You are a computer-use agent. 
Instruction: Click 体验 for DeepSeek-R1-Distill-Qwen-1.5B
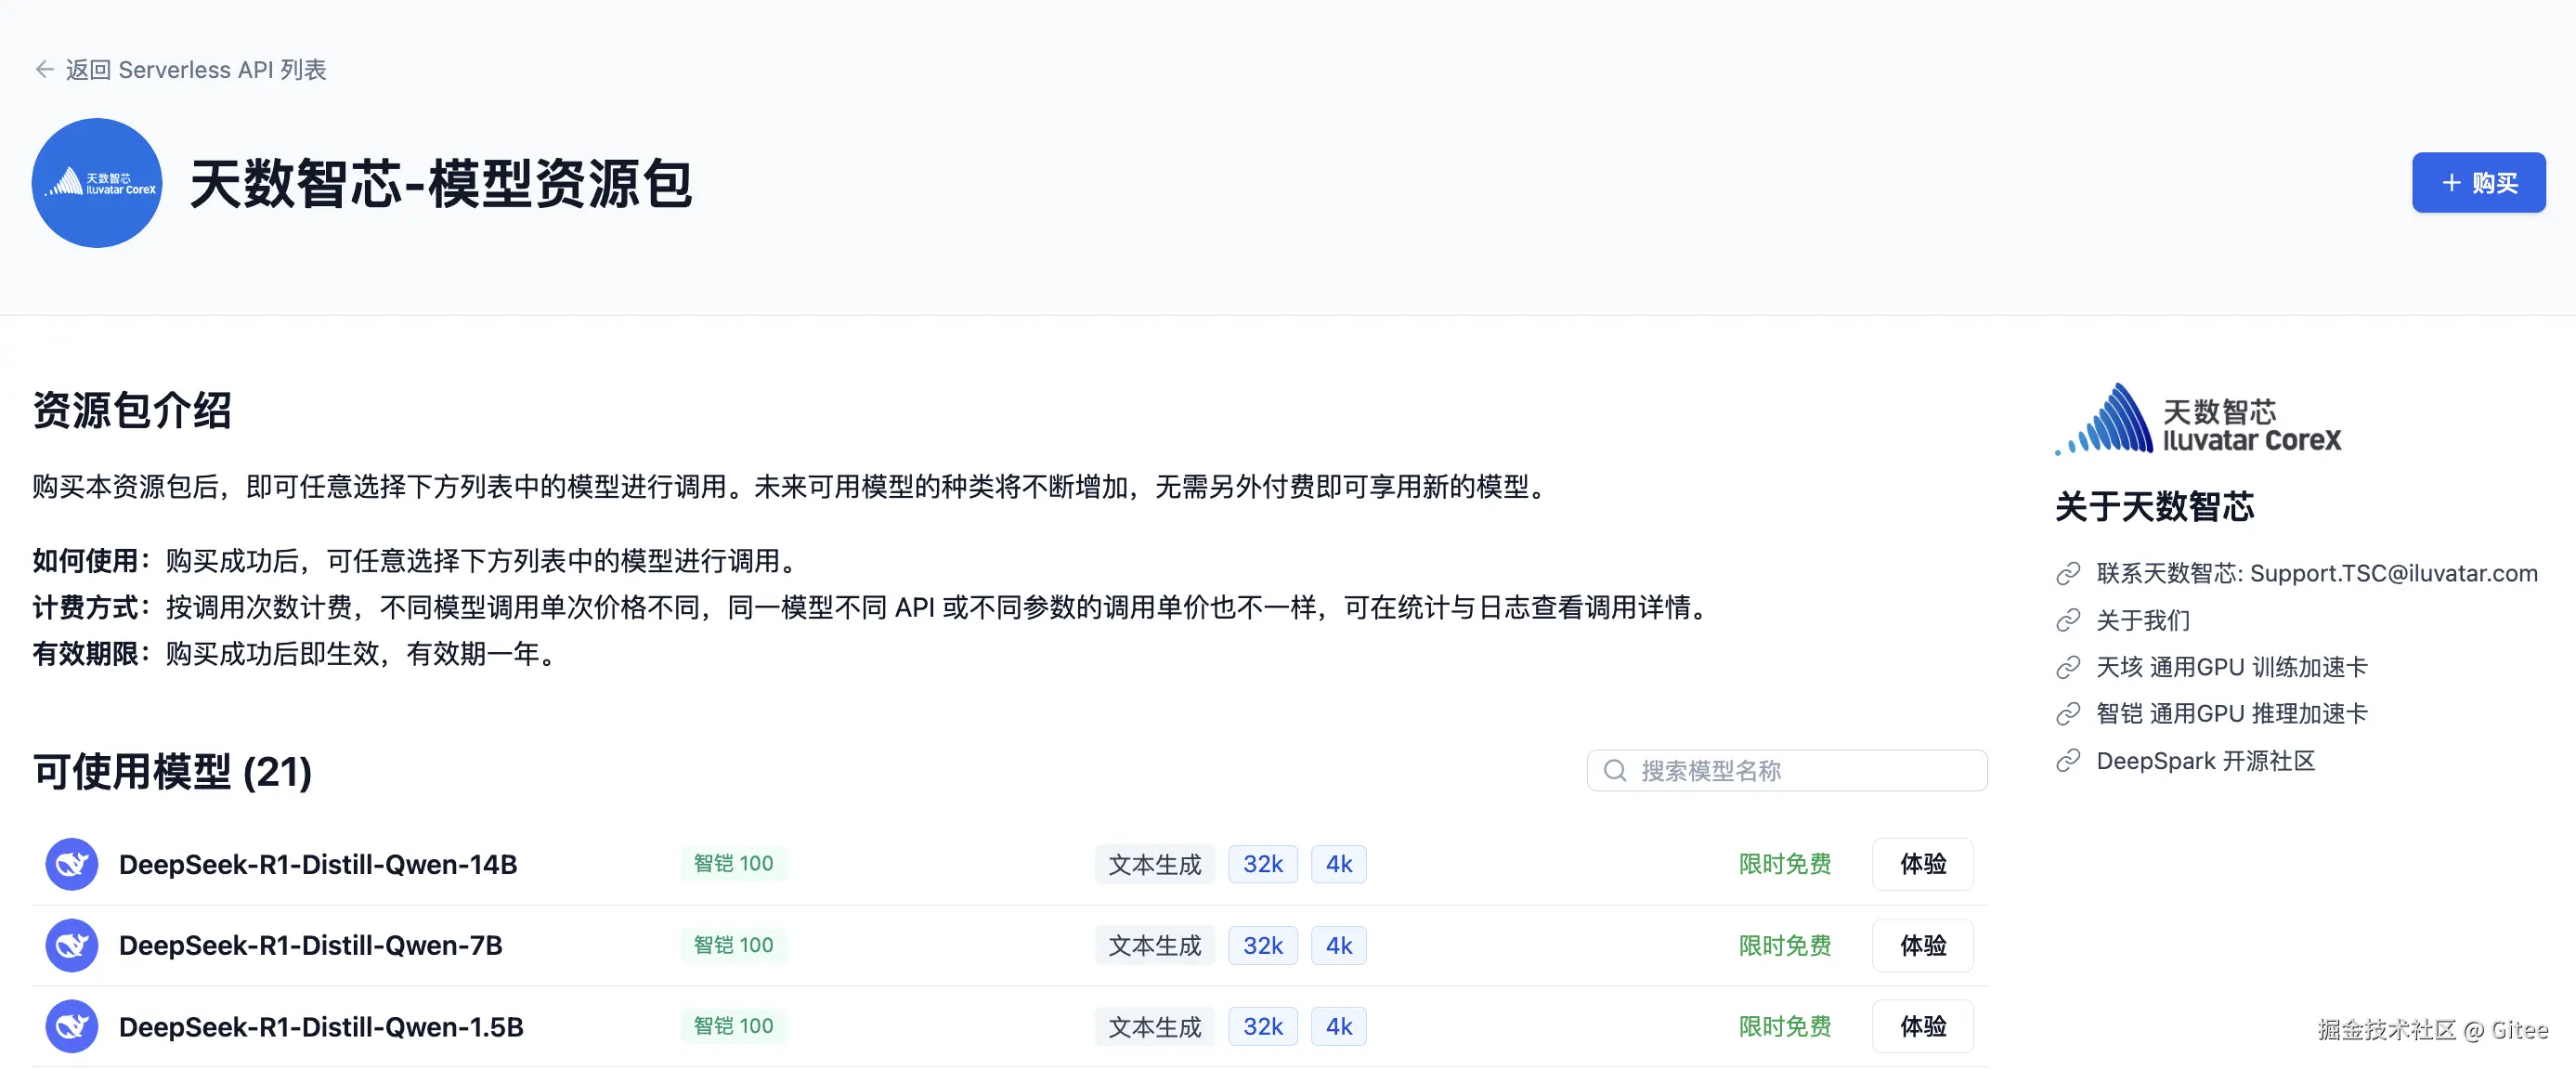(x=1922, y=1026)
